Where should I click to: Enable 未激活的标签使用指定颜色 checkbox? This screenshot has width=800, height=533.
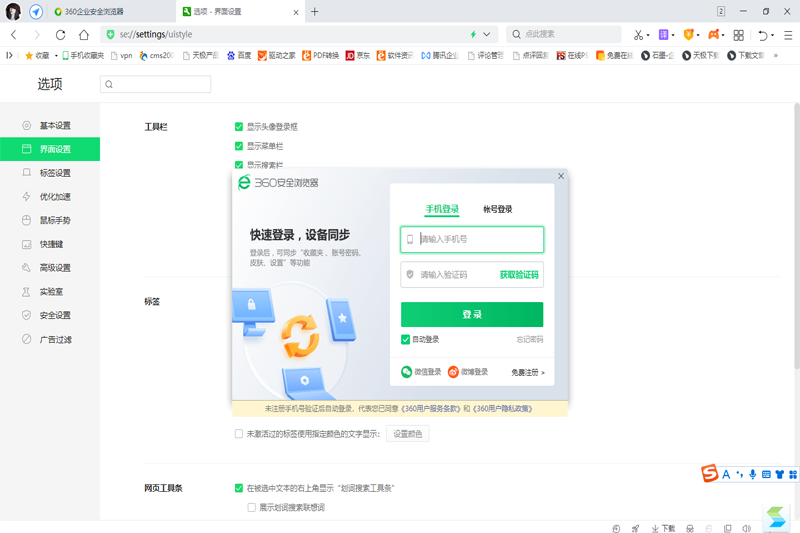(239, 434)
